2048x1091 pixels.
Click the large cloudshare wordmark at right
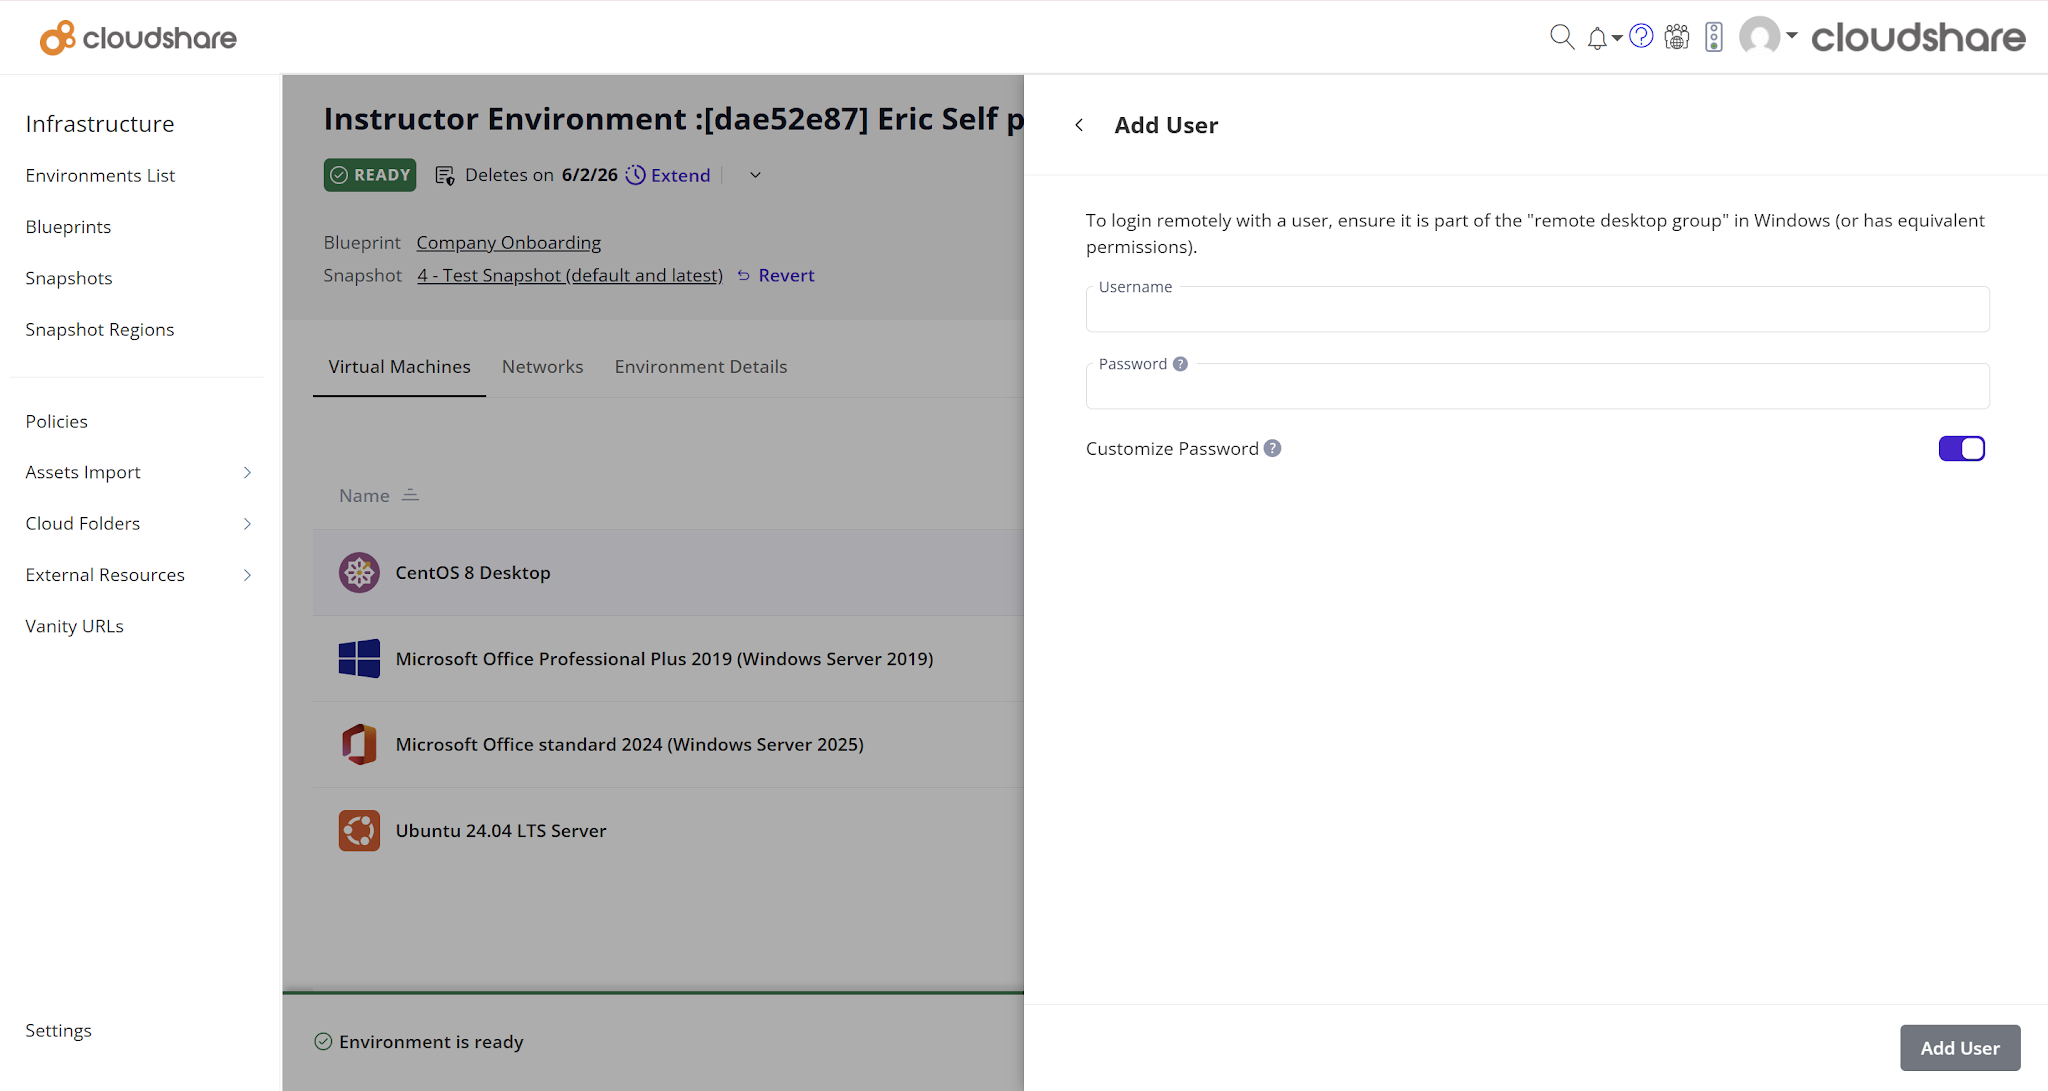(x=1918, y=37)
